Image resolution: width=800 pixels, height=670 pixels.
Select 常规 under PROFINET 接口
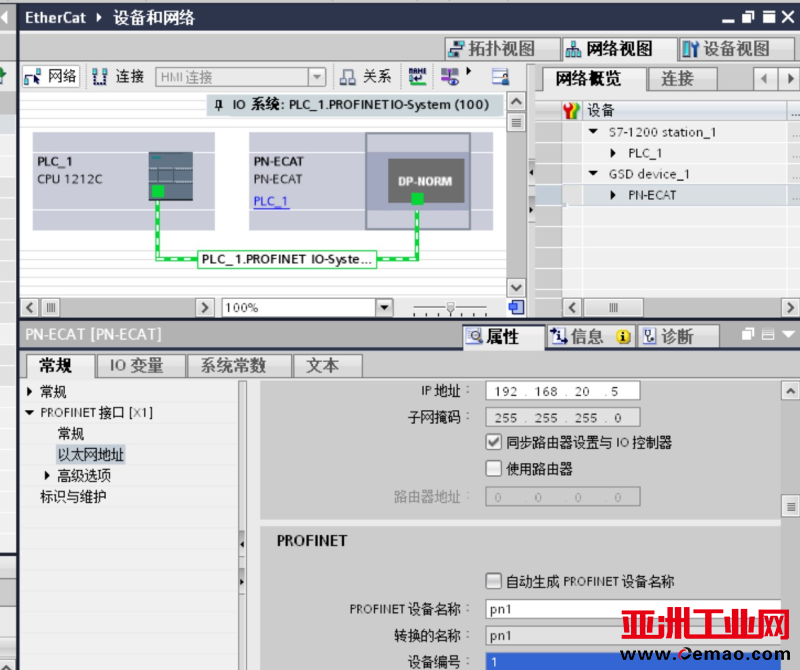coord(71,434)
